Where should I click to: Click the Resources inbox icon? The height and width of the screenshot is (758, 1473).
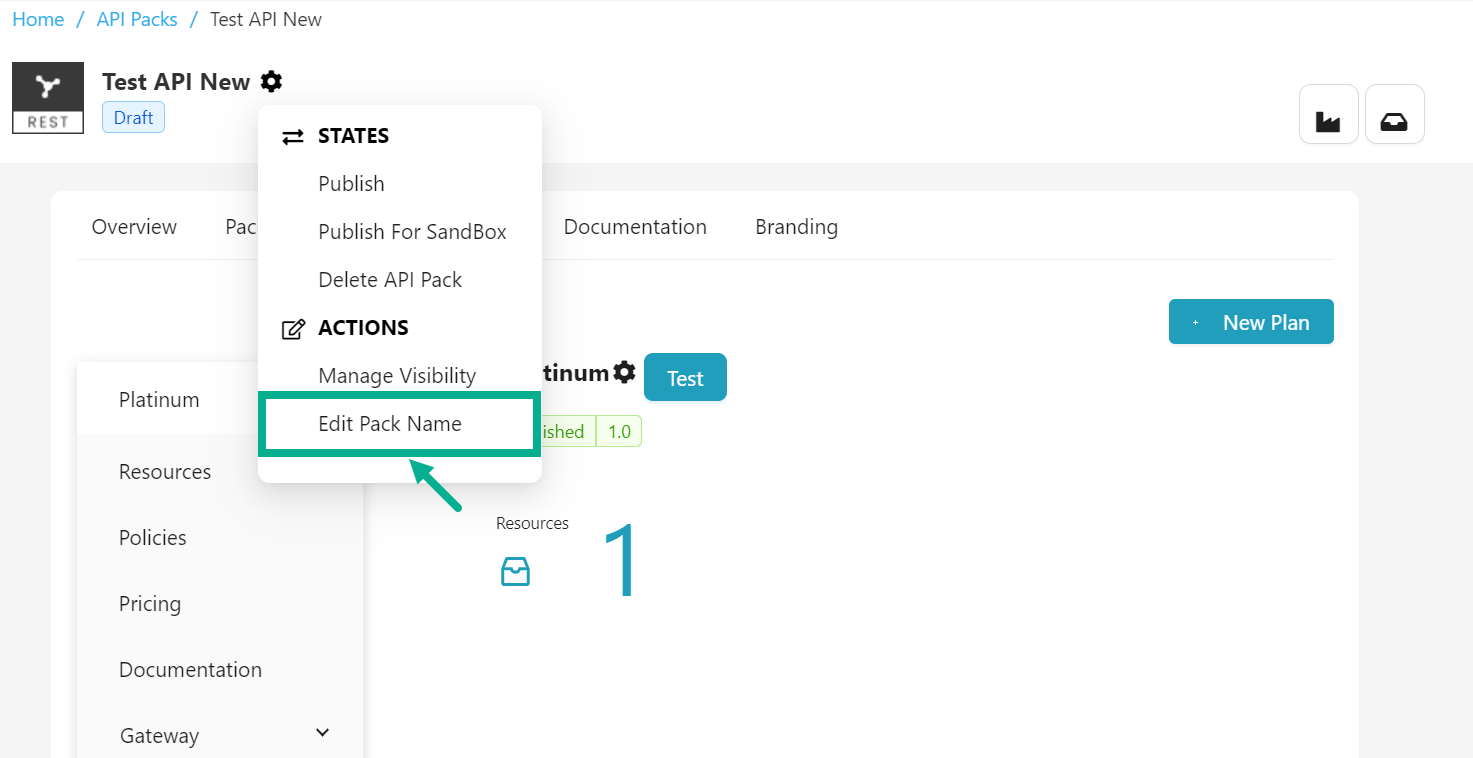[x=515, y=572]
